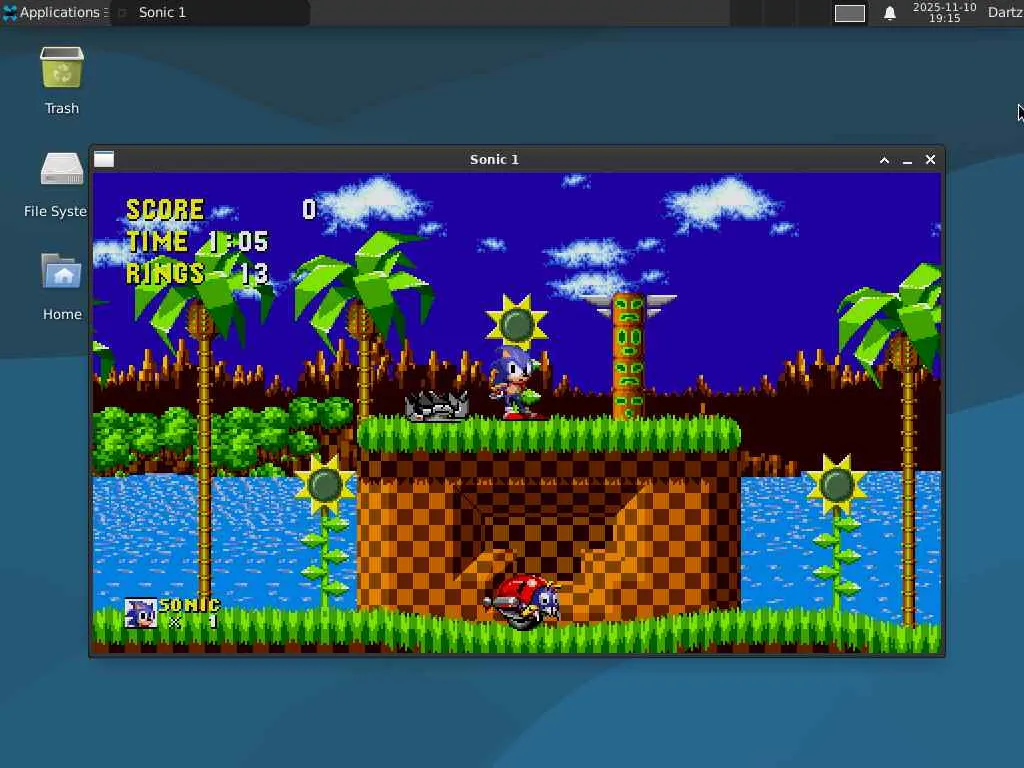Shade the Sonic 1 window with up arrow

tap(884, 160)
